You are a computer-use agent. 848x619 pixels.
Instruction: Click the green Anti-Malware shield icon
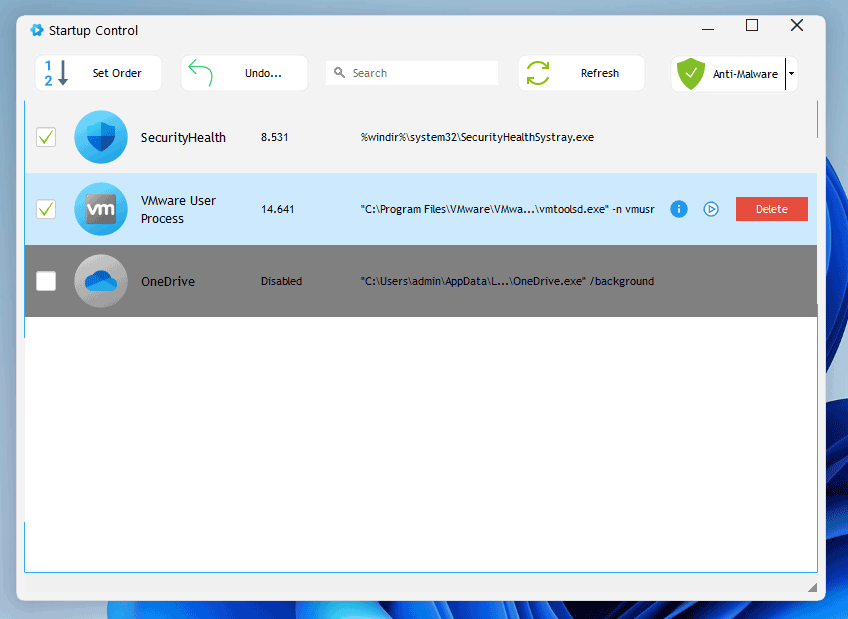pos(690,73)
